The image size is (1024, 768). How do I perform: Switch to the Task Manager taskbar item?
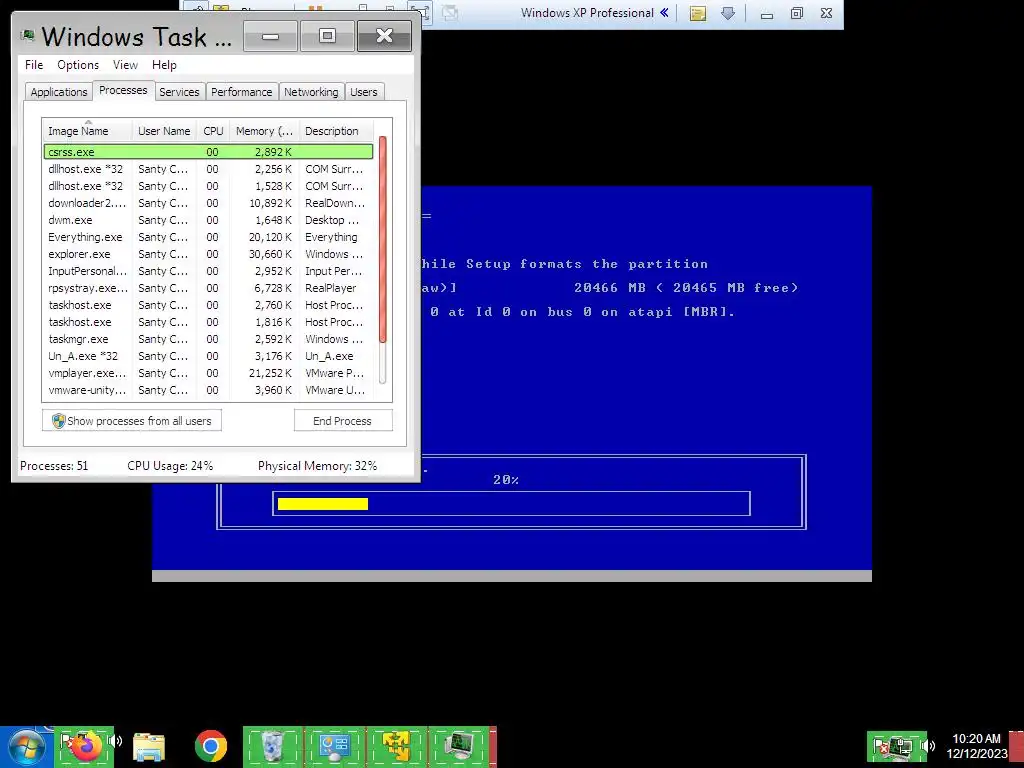pyautogui.click(x=458, y=746)
